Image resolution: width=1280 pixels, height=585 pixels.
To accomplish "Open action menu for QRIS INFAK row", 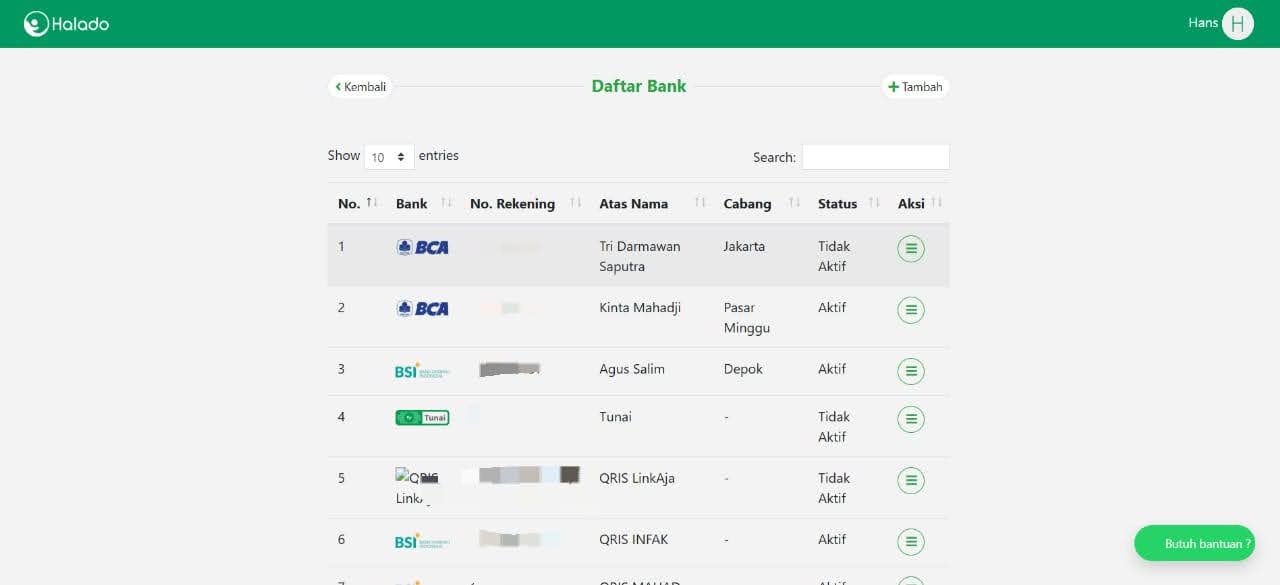I will (910, 542).
